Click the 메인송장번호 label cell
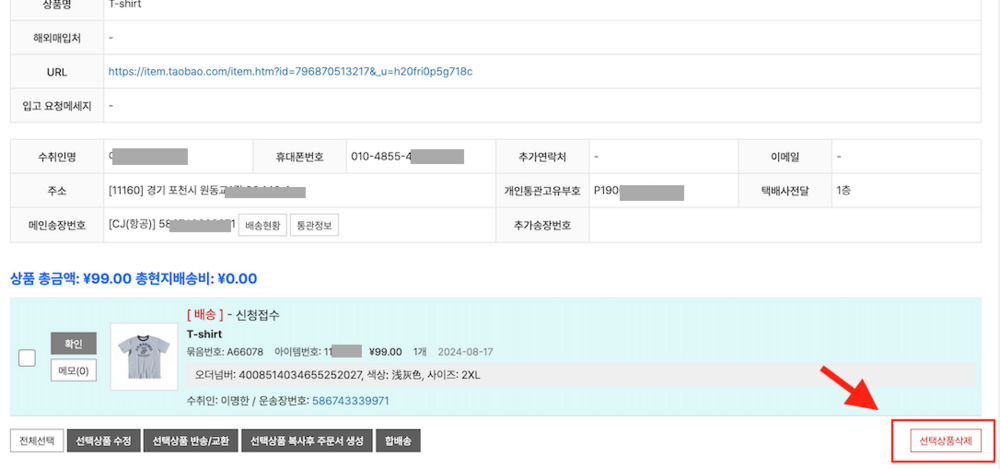Image resolution: width=1000 pixels, height=469 pixels. pyautogui.click(x=57, y=225)
